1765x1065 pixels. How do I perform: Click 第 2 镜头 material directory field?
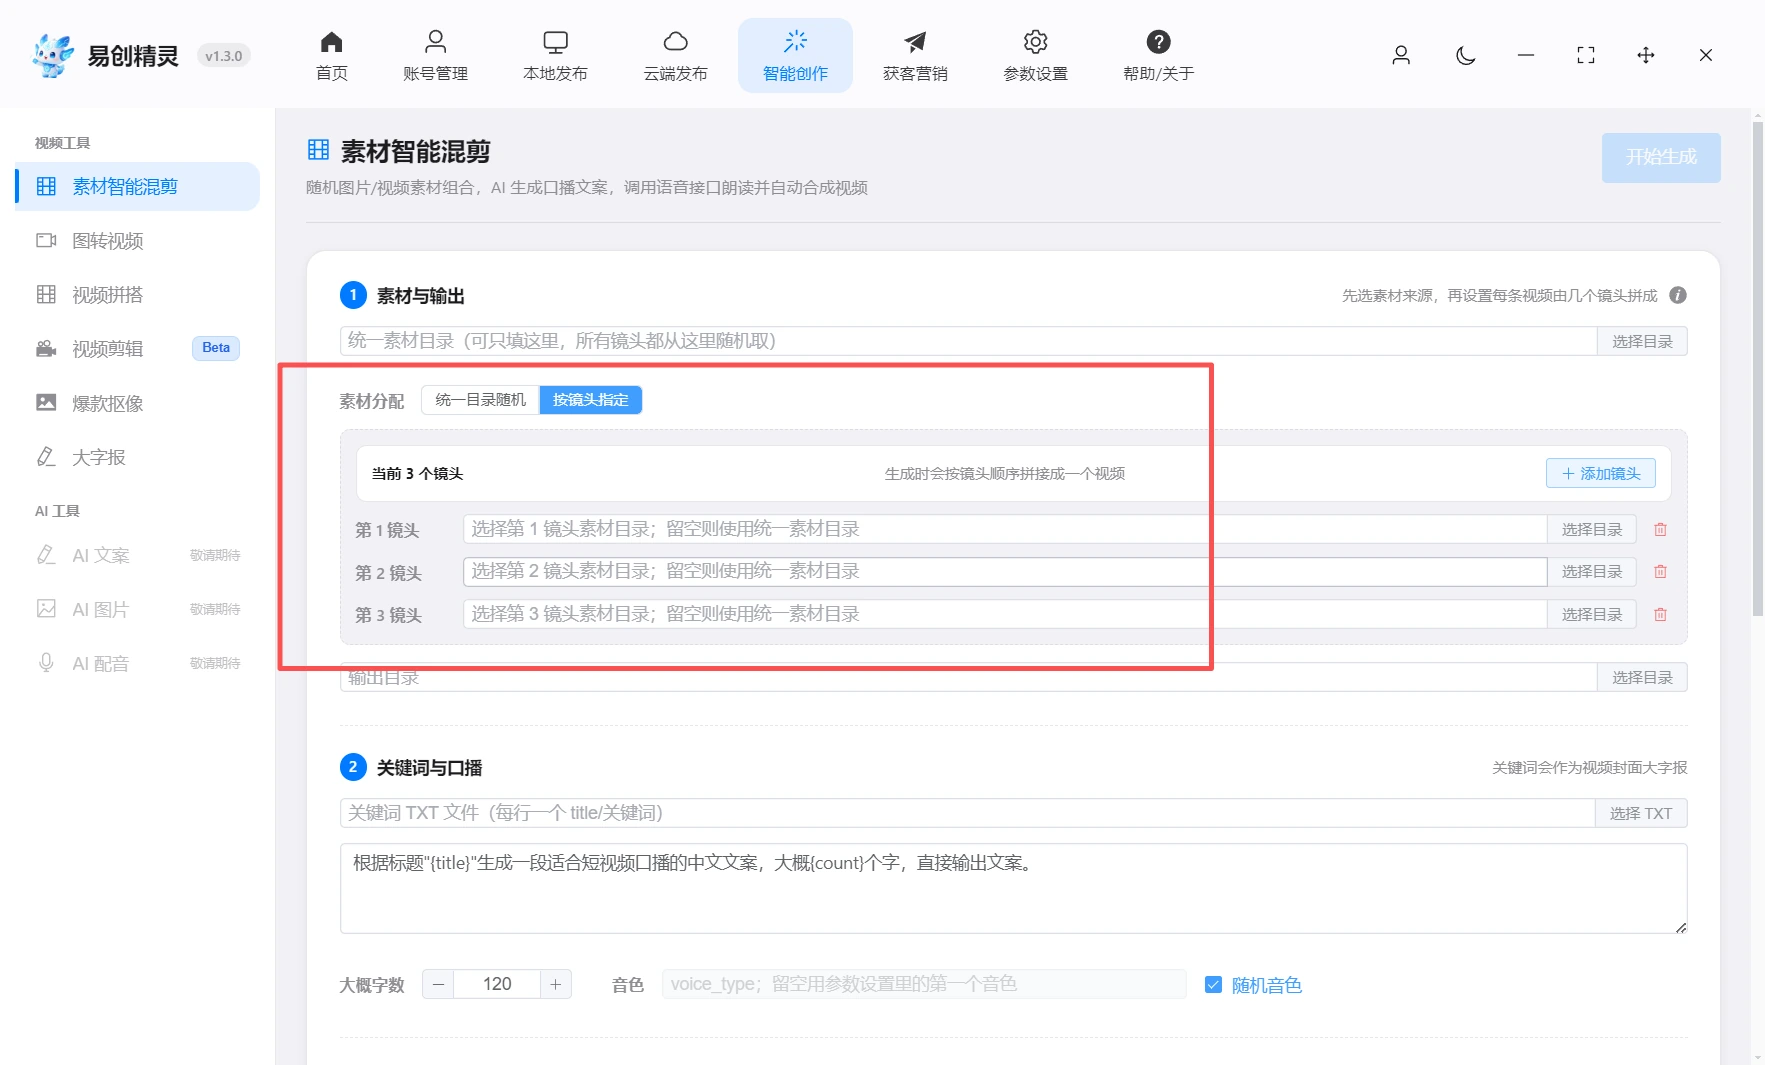(x=1005, y=571)
